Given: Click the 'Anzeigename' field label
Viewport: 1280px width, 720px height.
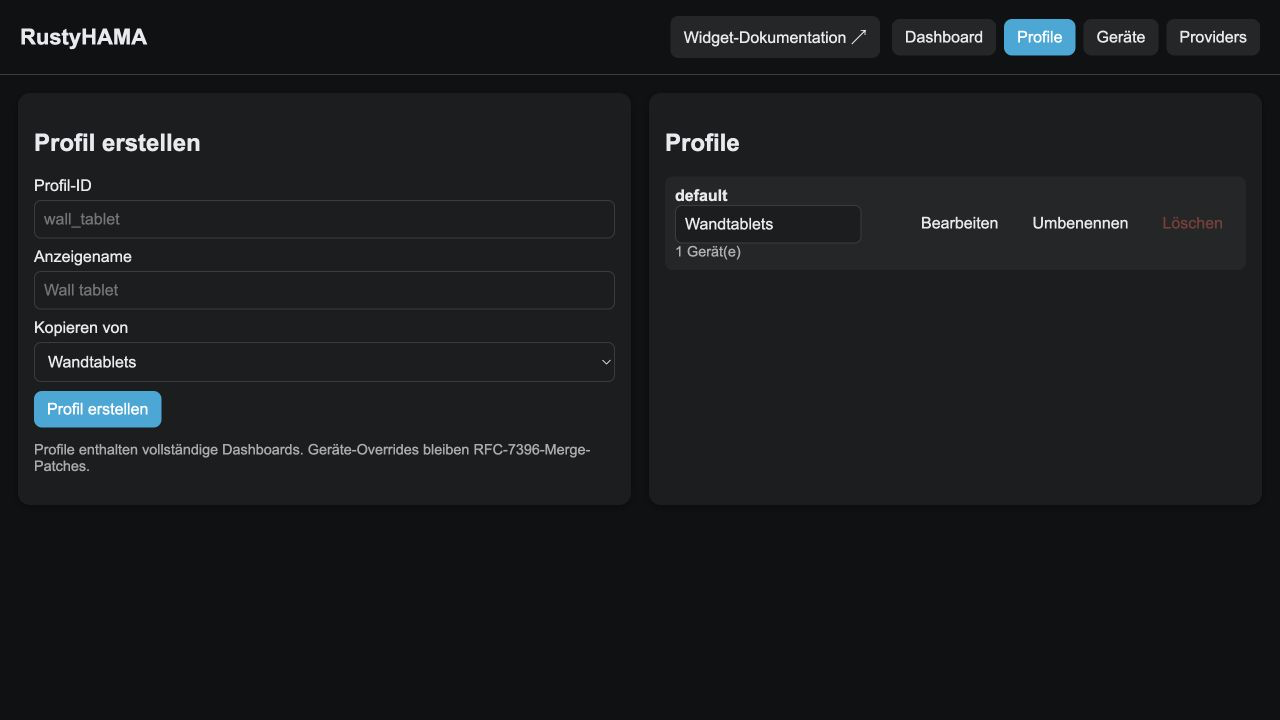Looking at the screenshot, I should pos(83,256).
